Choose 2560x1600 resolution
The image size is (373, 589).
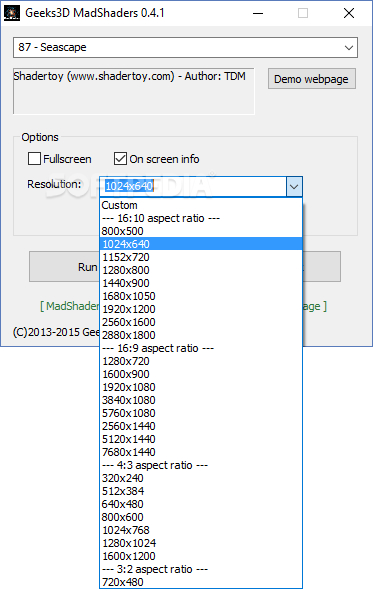(201, 322)
